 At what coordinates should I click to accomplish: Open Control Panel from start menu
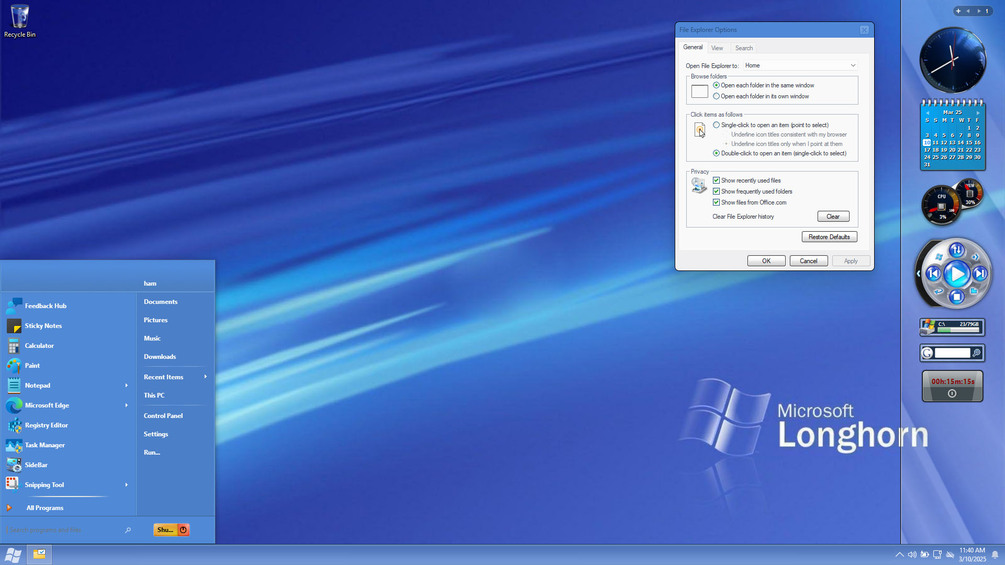(163, 416)
